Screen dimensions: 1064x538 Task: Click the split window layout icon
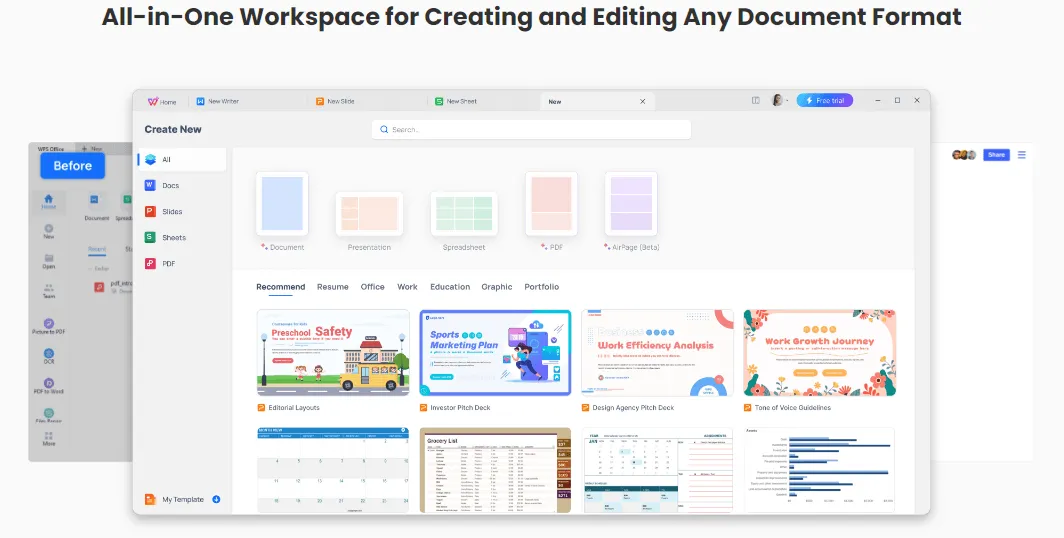pos(756,100)
